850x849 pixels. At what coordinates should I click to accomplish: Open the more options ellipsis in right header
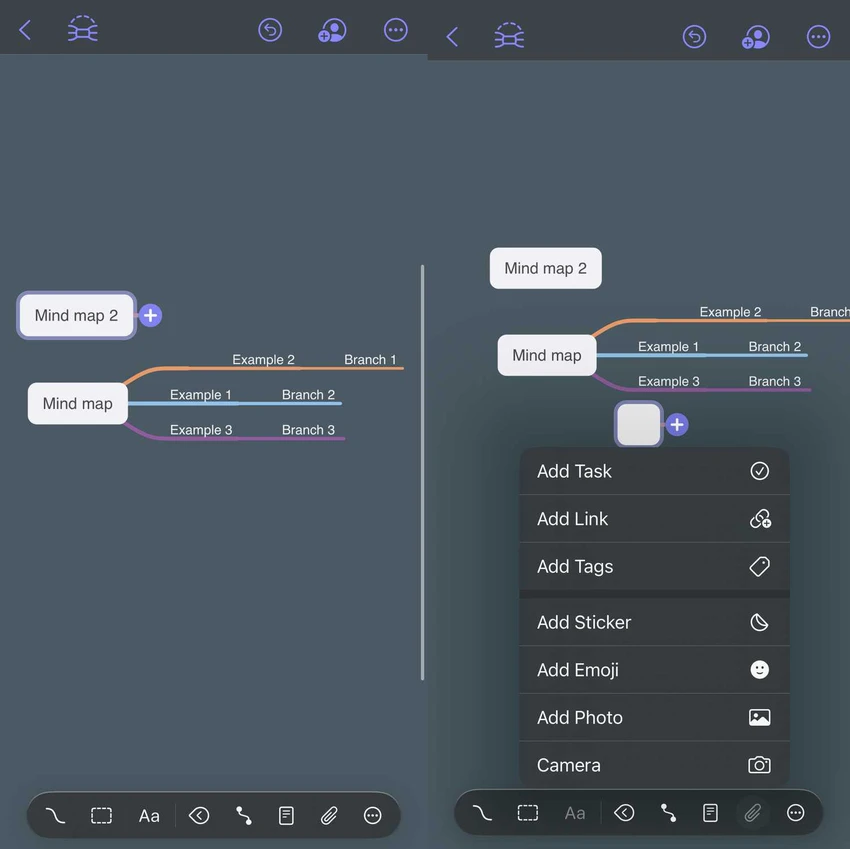[818, 37]
